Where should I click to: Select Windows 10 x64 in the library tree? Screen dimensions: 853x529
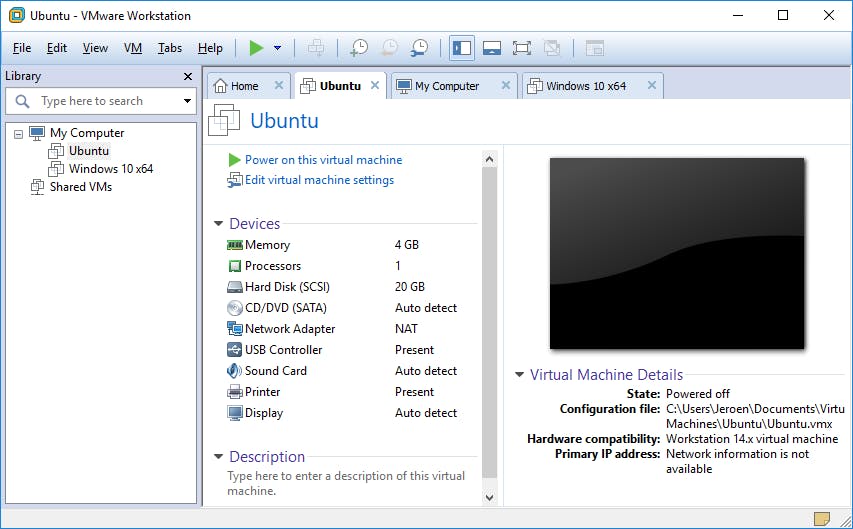110,169
